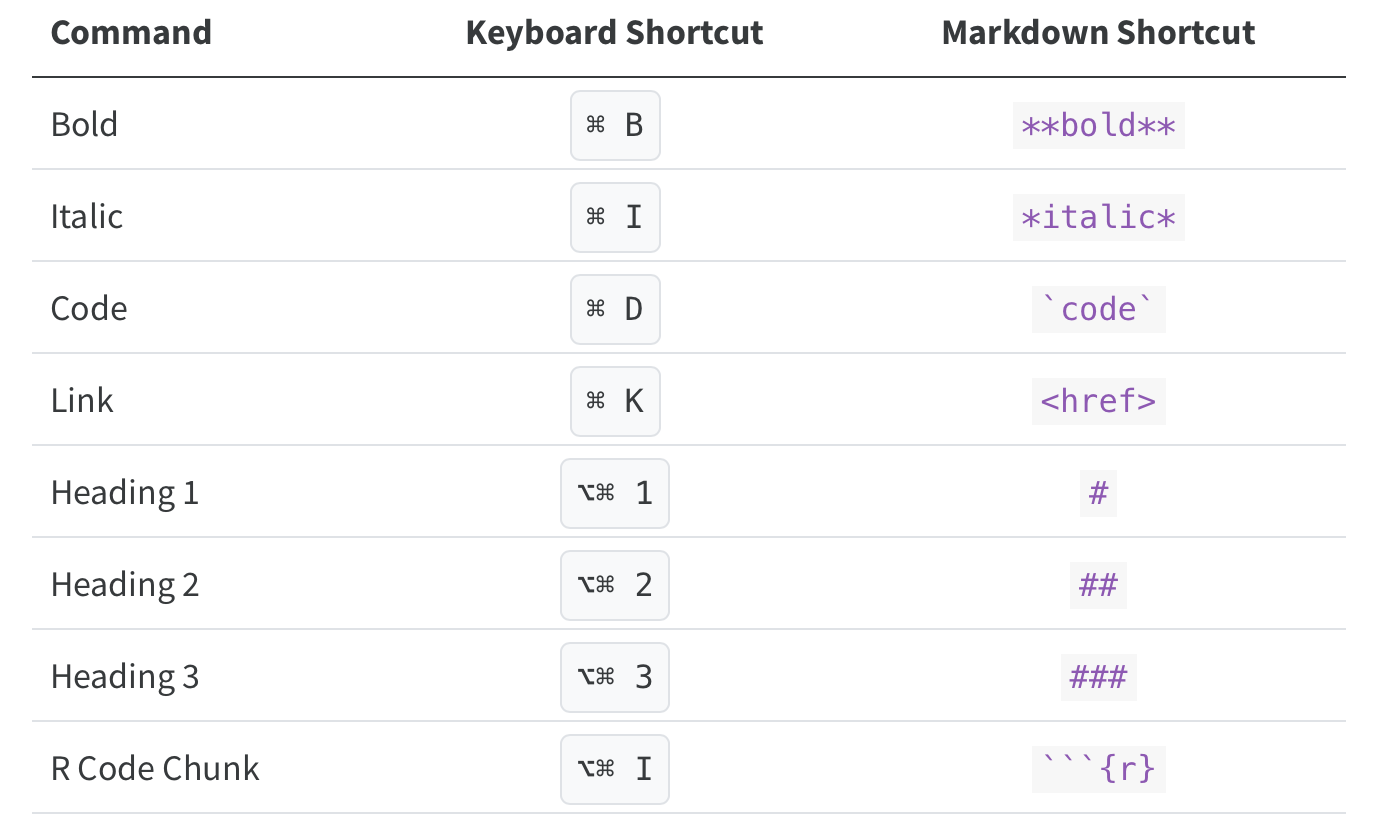Image resolution: width=1384 pixels, height=836 pixels.
Task: Click the ## markdown snippet
Action: click(x=1098, y=586)
